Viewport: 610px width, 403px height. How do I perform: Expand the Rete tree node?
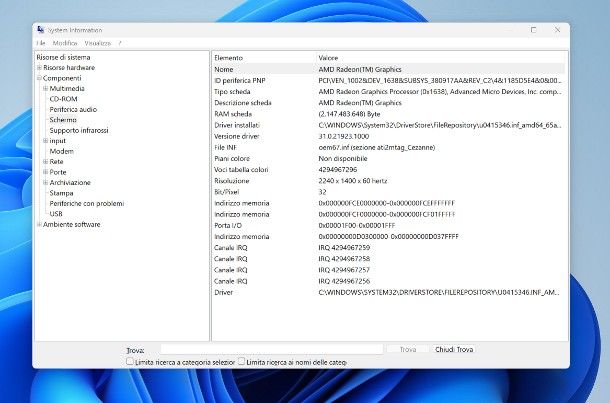click(x=45, y=161)
